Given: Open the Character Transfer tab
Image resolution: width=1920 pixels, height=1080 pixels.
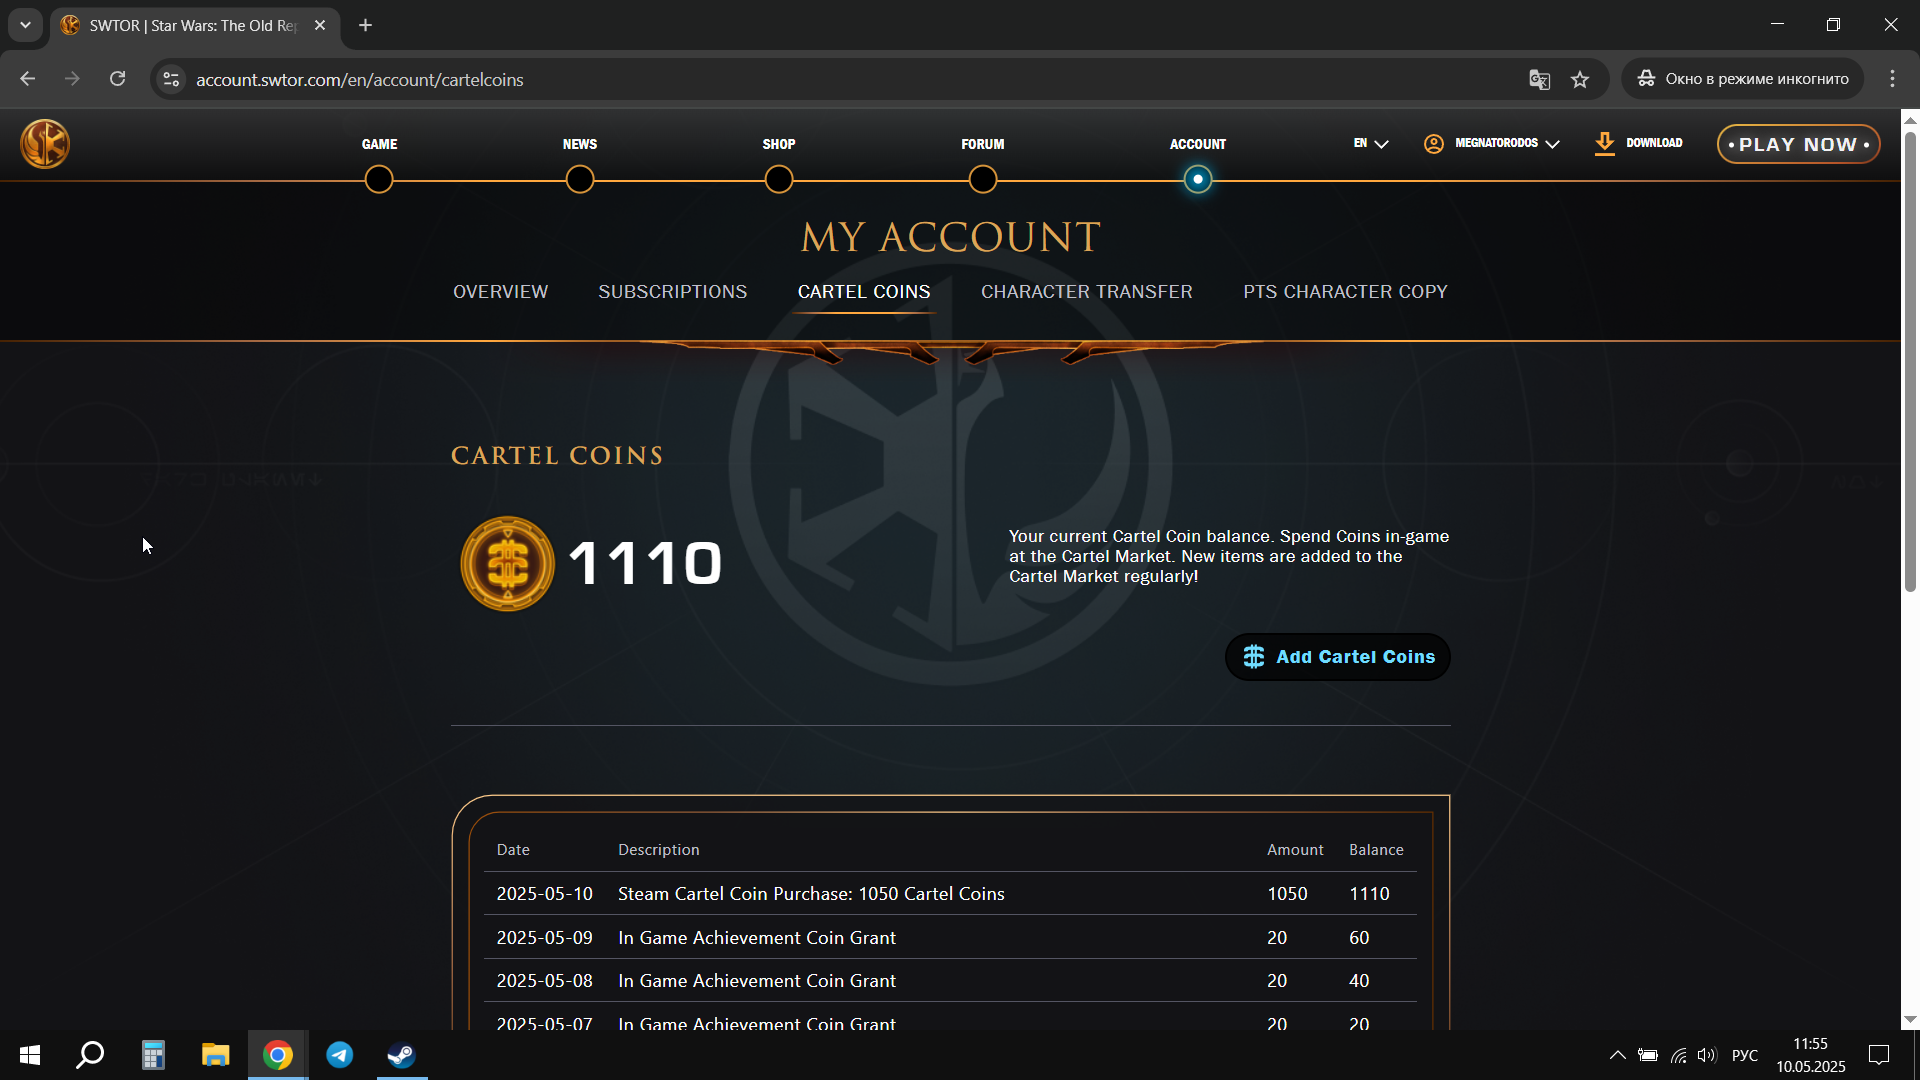Looking at the screenshot, I should pos(1086,292).
